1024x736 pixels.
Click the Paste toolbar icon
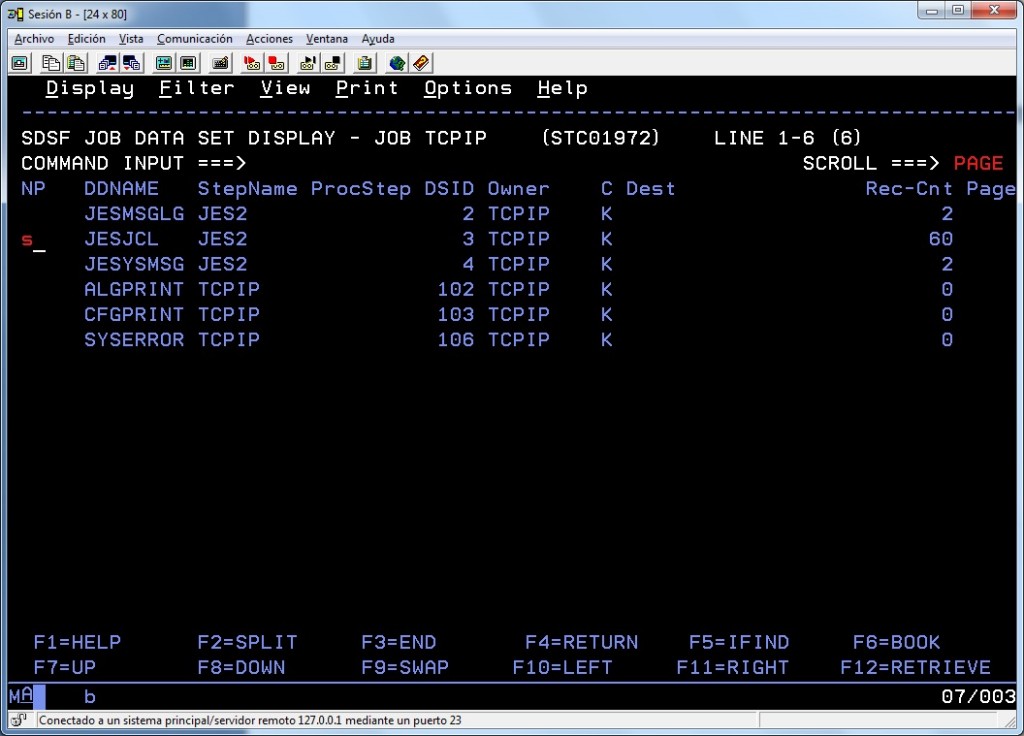coord(76,63)
